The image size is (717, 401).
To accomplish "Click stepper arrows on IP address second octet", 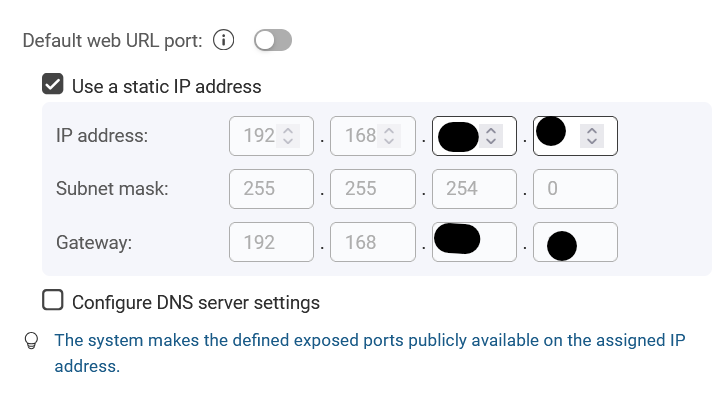I will tap(389, 136).
